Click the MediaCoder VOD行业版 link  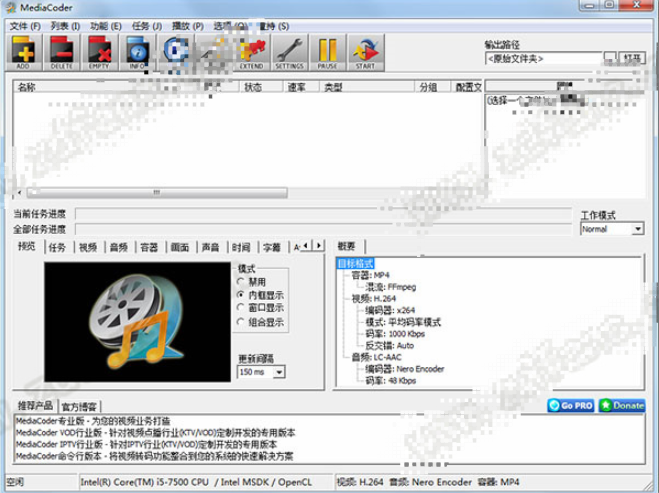pyautogui.click(x=156, y=432)
